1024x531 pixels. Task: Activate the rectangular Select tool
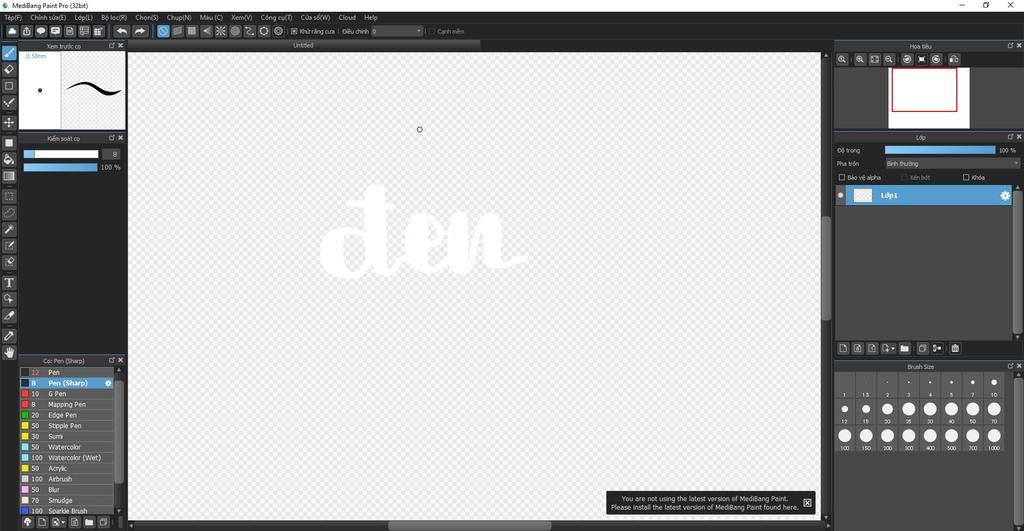coord(9,196)
